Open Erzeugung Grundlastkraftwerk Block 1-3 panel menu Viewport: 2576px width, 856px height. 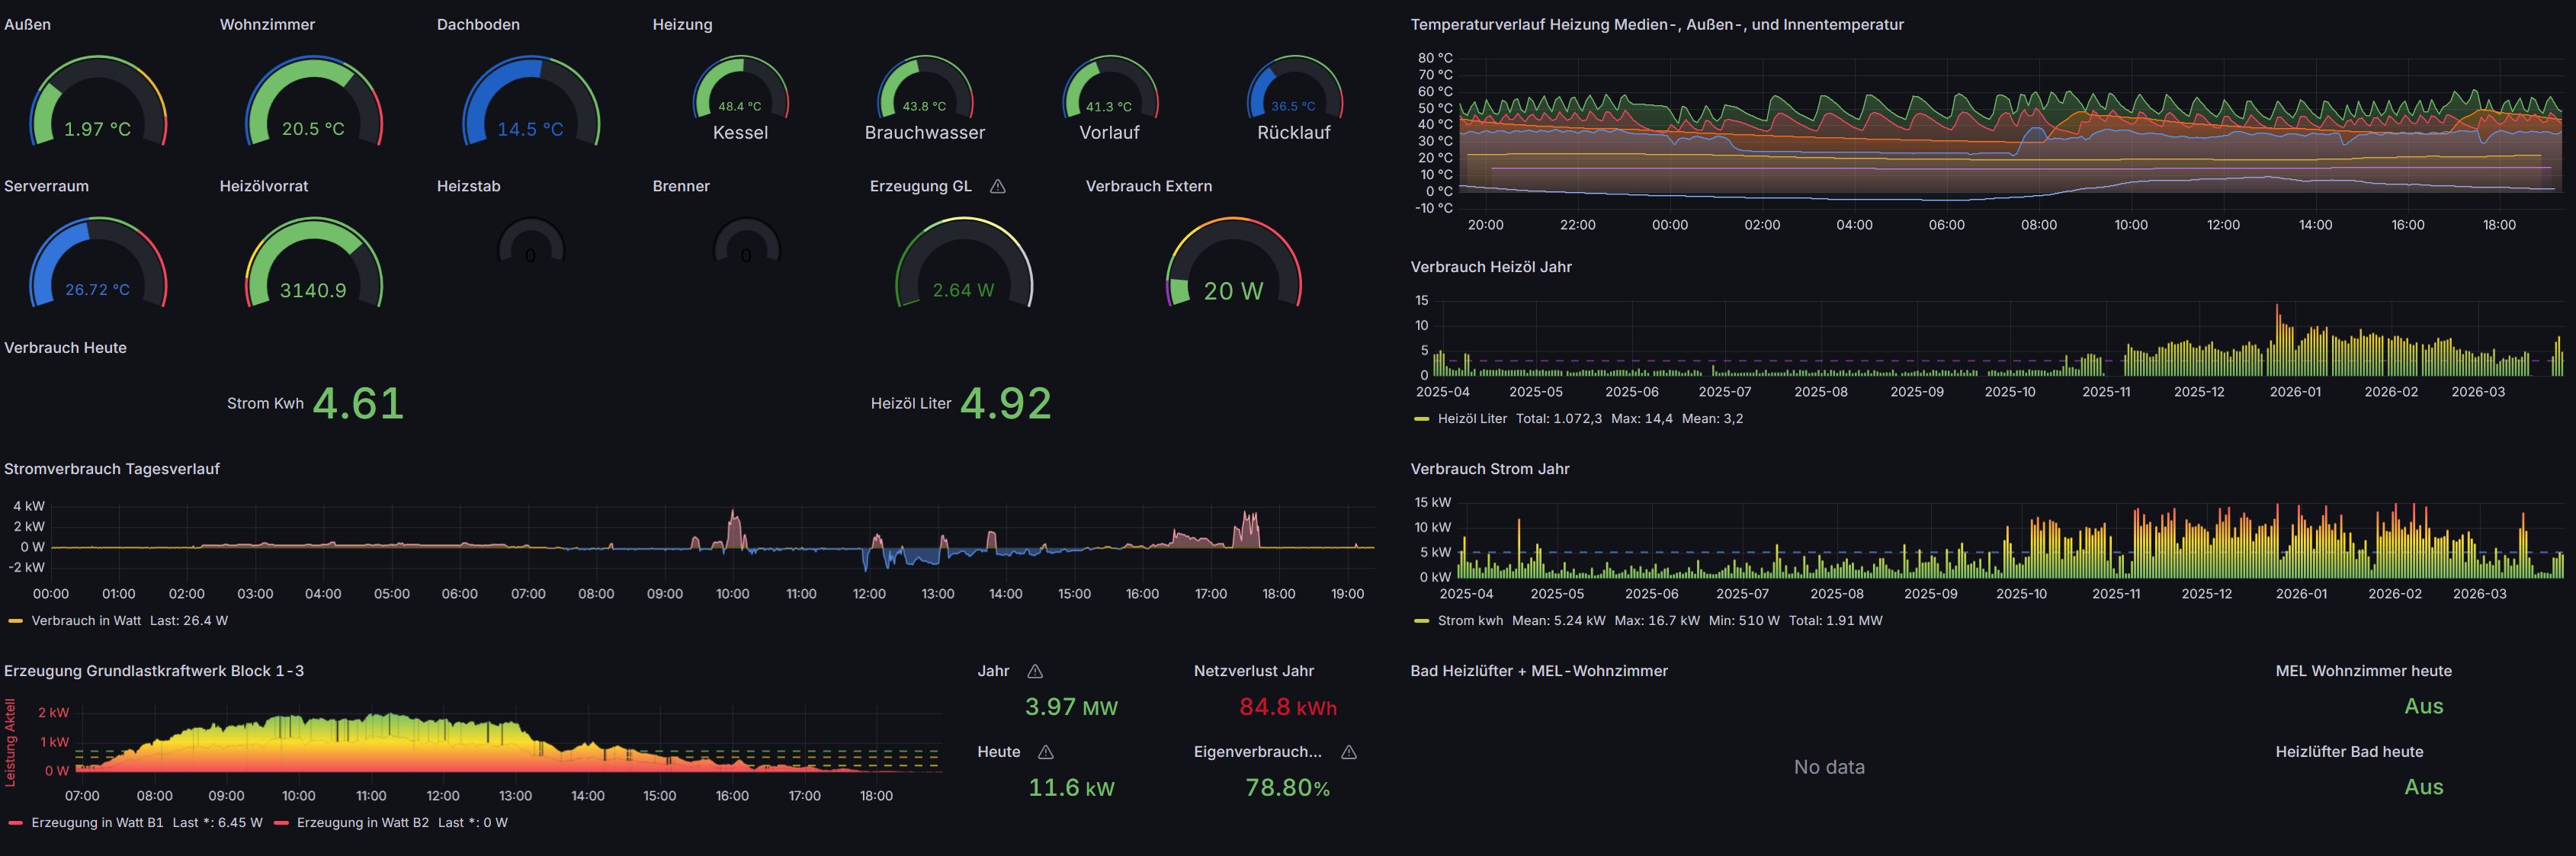tap(153, 671)
